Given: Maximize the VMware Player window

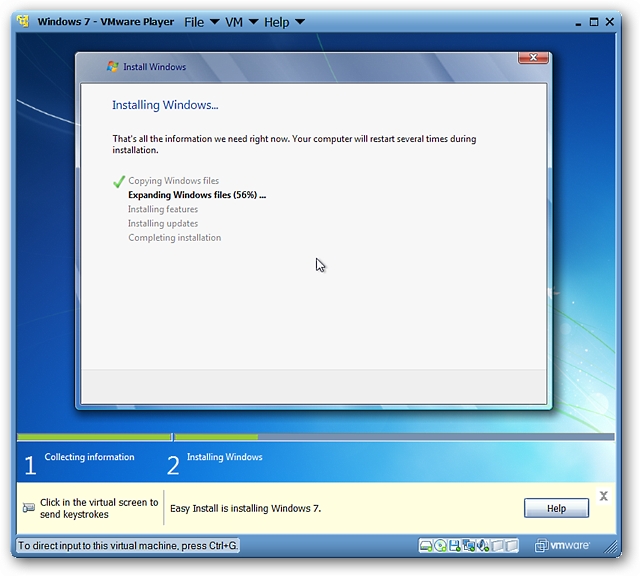Looking at the screenshot, I should [594, 22].
